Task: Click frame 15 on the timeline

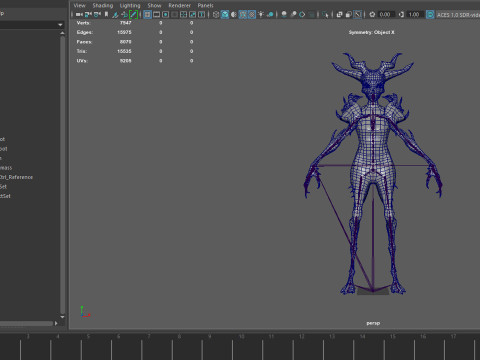Action: tap(393, 337)
